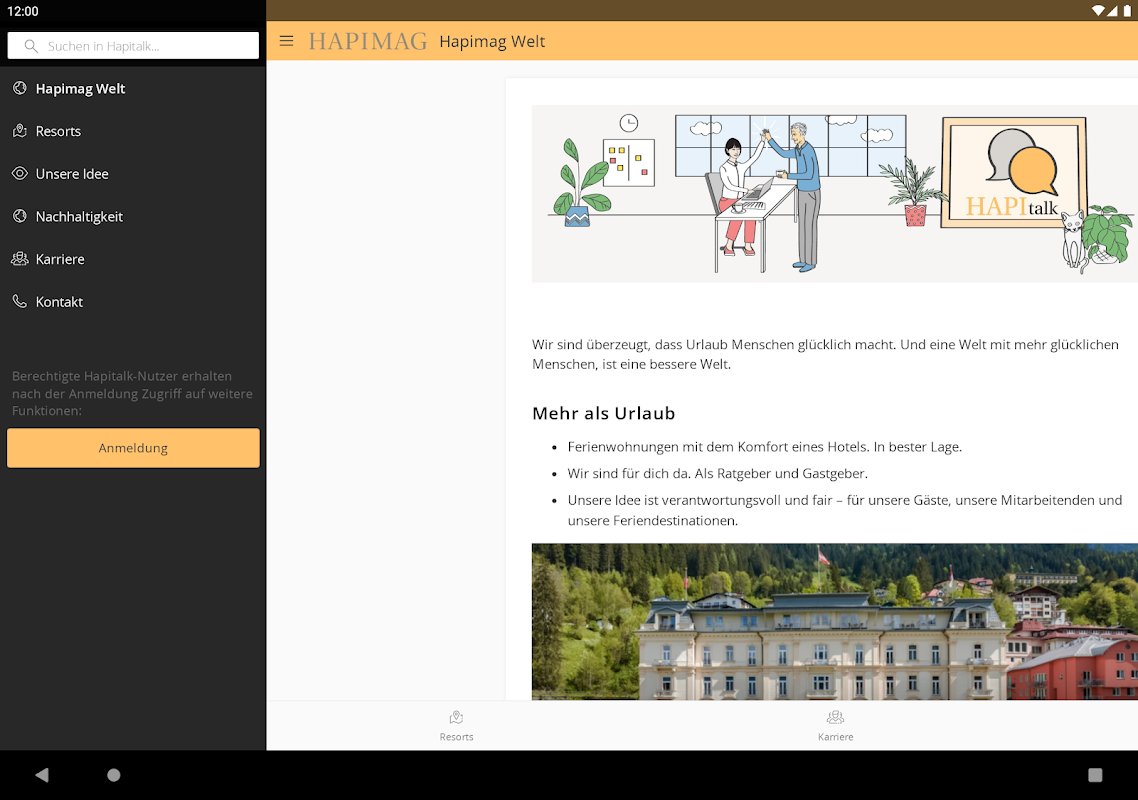Tap the Android home circle button
1138x800 pixels.
tap(114, 775)
